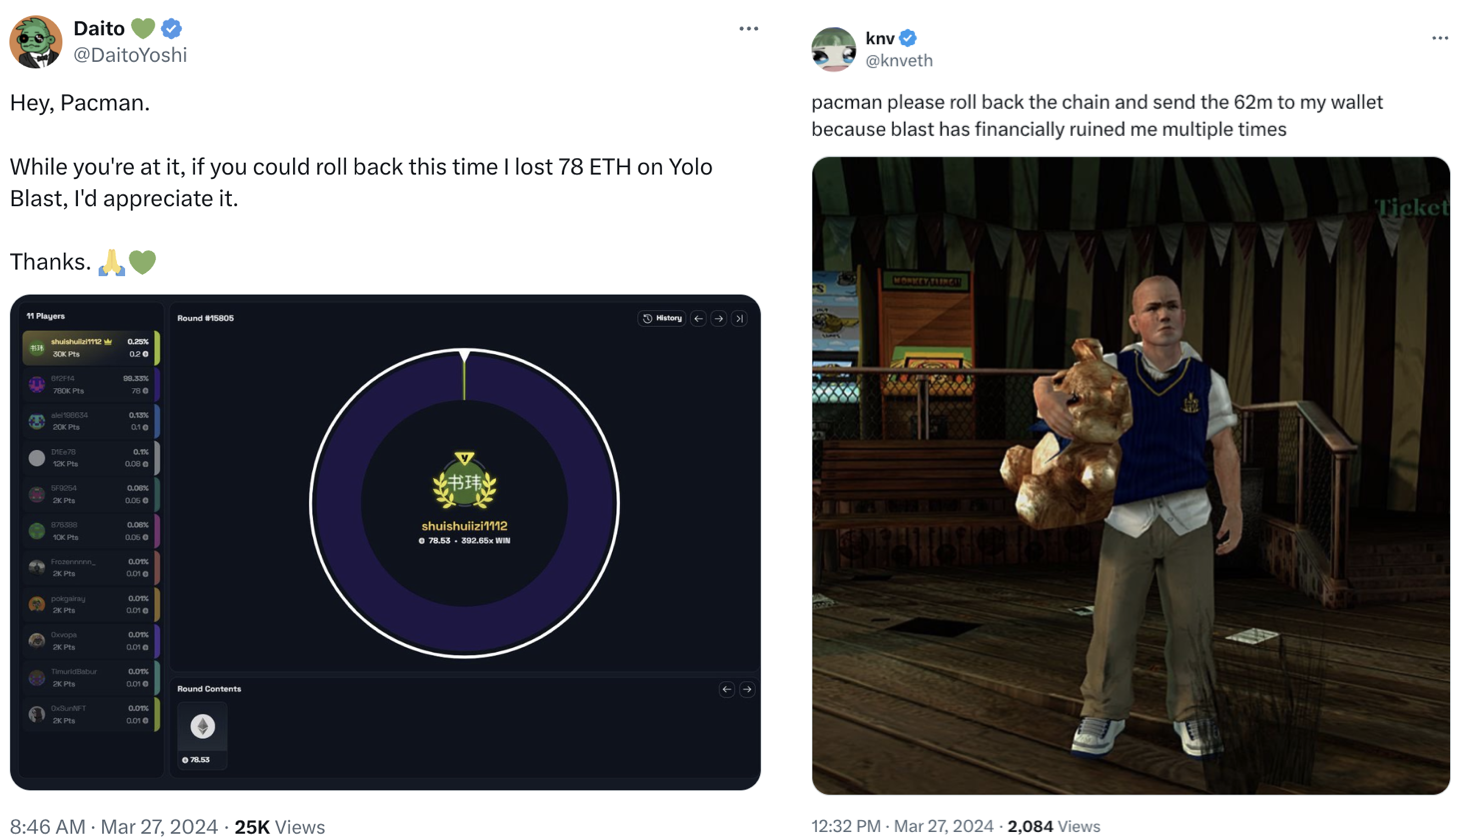Click the @knveth handle link

click(898, 61)
